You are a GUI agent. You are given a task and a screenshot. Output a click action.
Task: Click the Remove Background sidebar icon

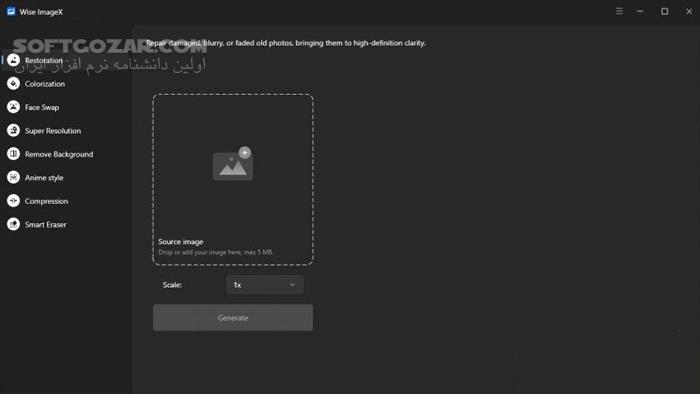(x=13, y=154)
